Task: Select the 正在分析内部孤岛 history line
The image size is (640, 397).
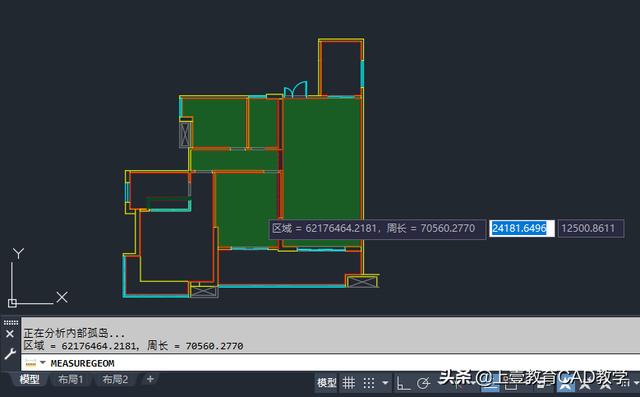Action: (74, 333)
